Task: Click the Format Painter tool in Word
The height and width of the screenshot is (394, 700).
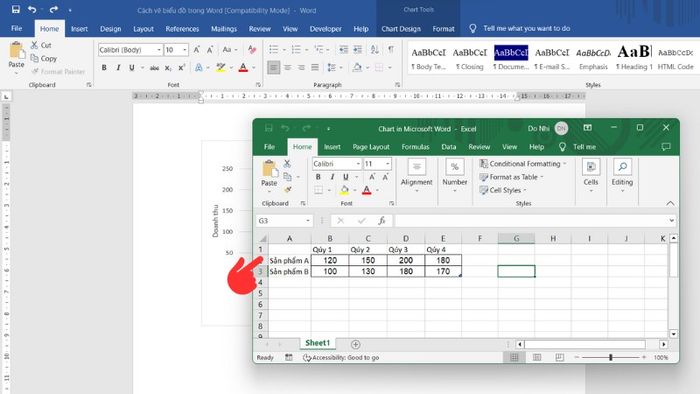Action: click(58, 71)
